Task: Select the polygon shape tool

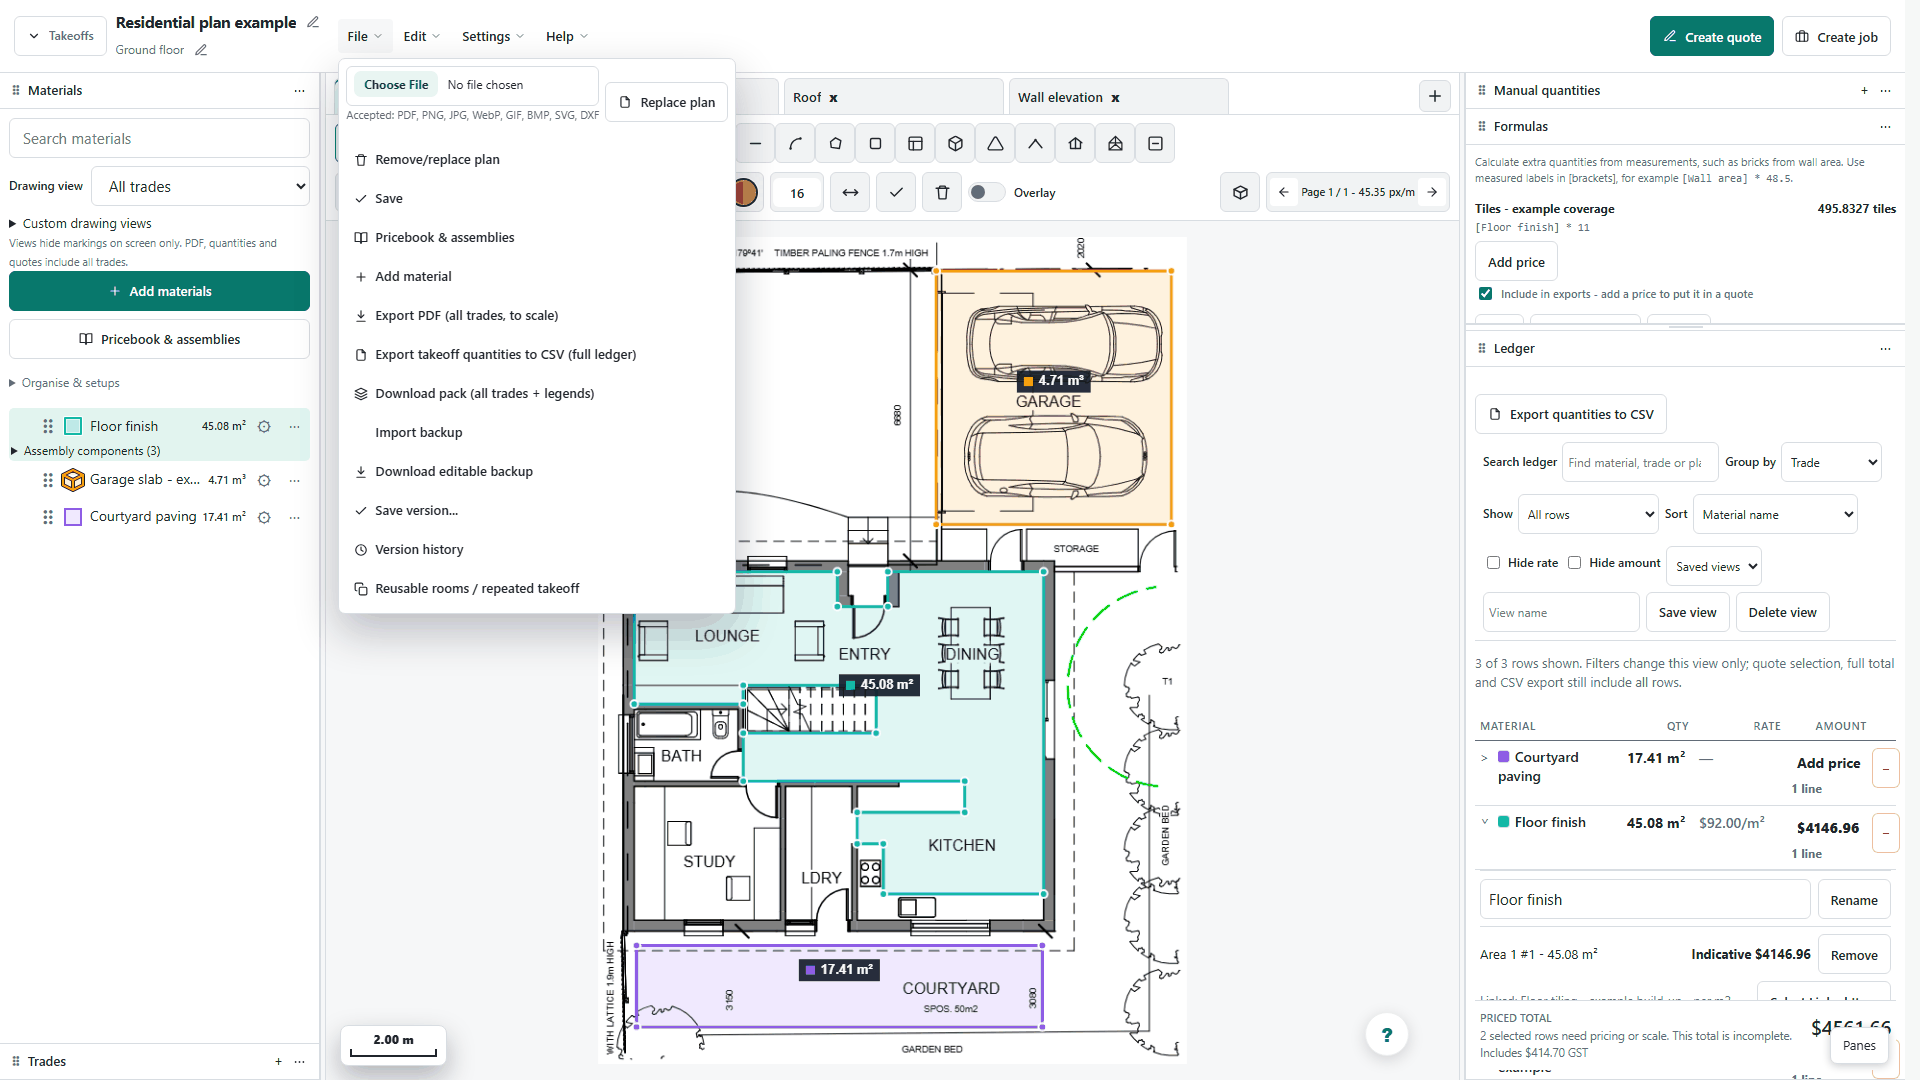Action: (x=835, y=144)
